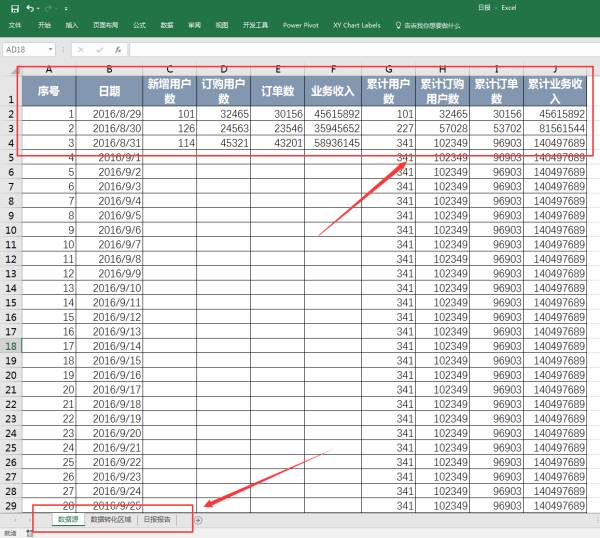Click the Insert Function fx icon
The image size is (600, 538).
(x=118, y=50)
